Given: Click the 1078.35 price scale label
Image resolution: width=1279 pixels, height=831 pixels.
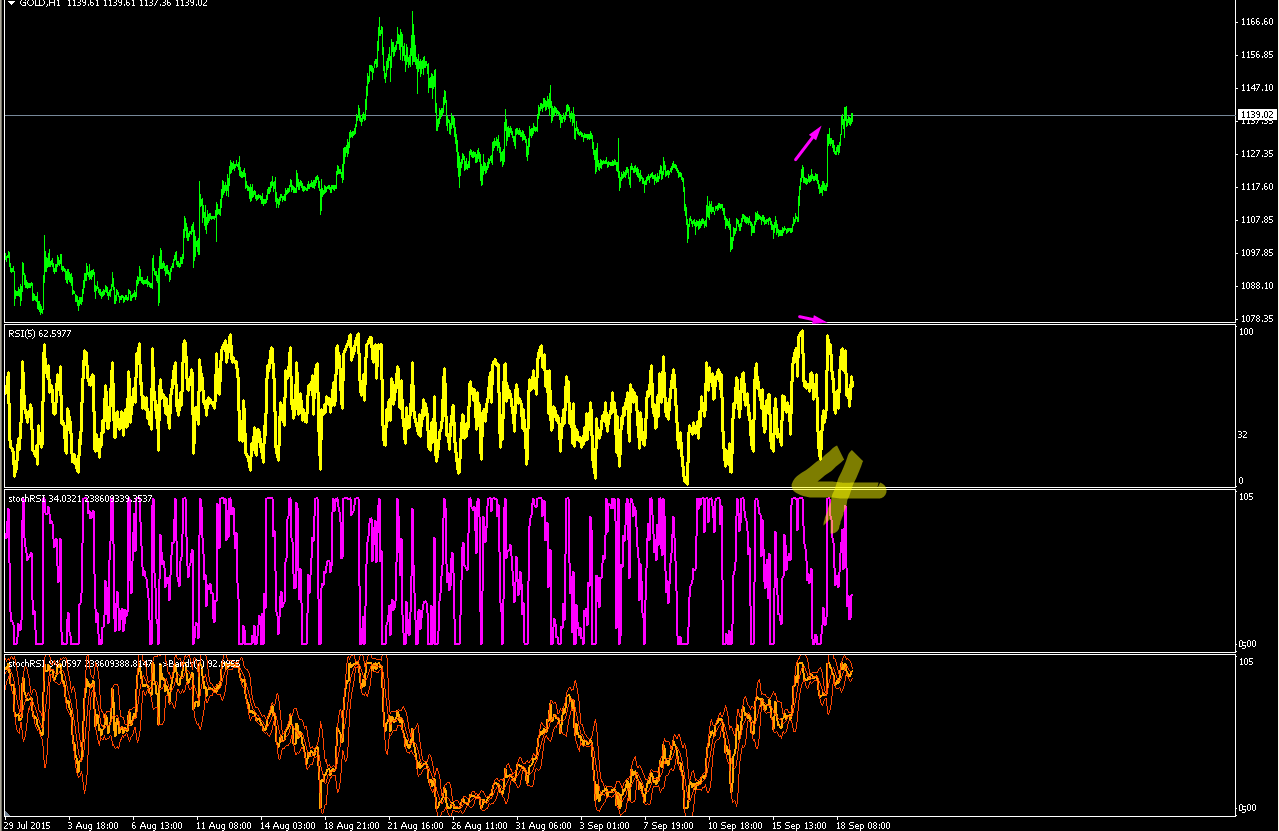Looking at the screenshot, I should point(1256,318).
